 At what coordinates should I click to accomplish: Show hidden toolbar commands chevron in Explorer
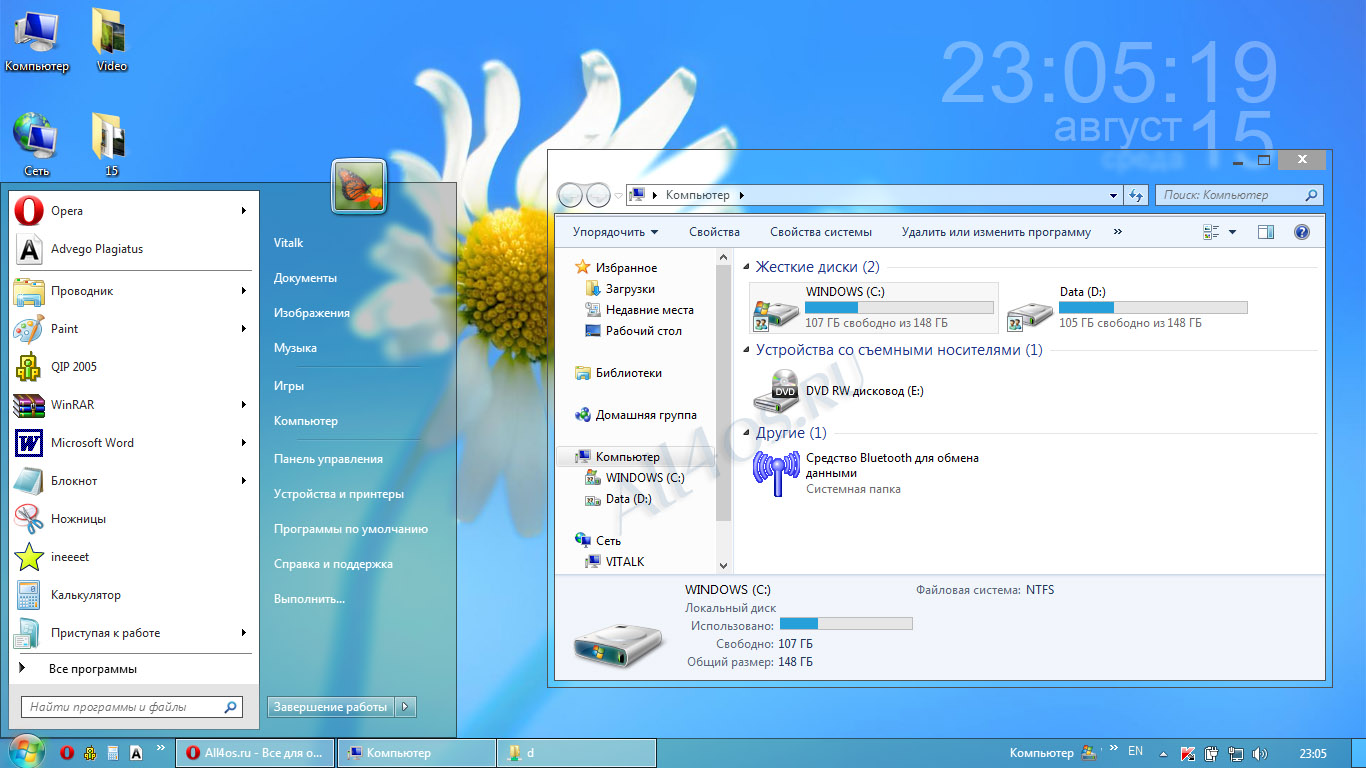tap(1117, 232)
